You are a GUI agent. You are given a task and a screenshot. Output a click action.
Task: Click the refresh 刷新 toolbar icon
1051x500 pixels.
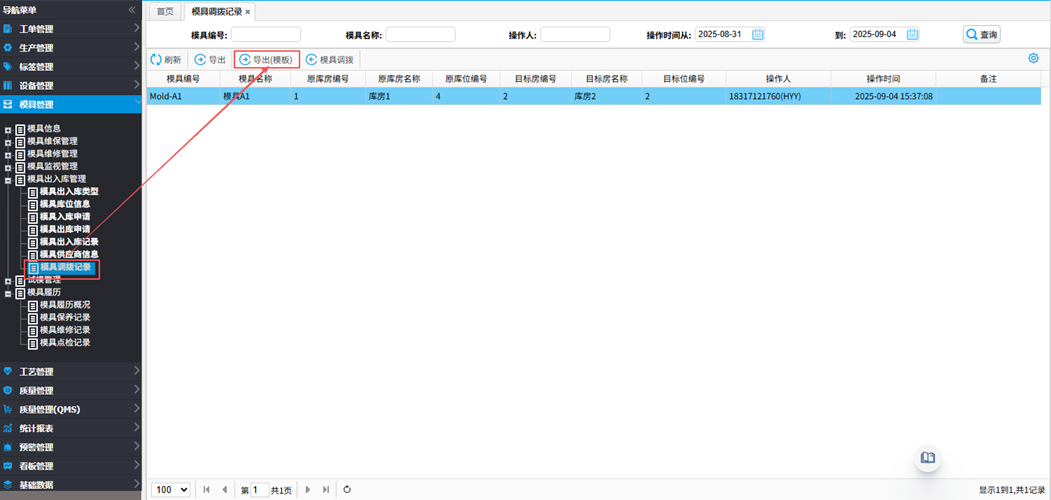tap(165, 60)
